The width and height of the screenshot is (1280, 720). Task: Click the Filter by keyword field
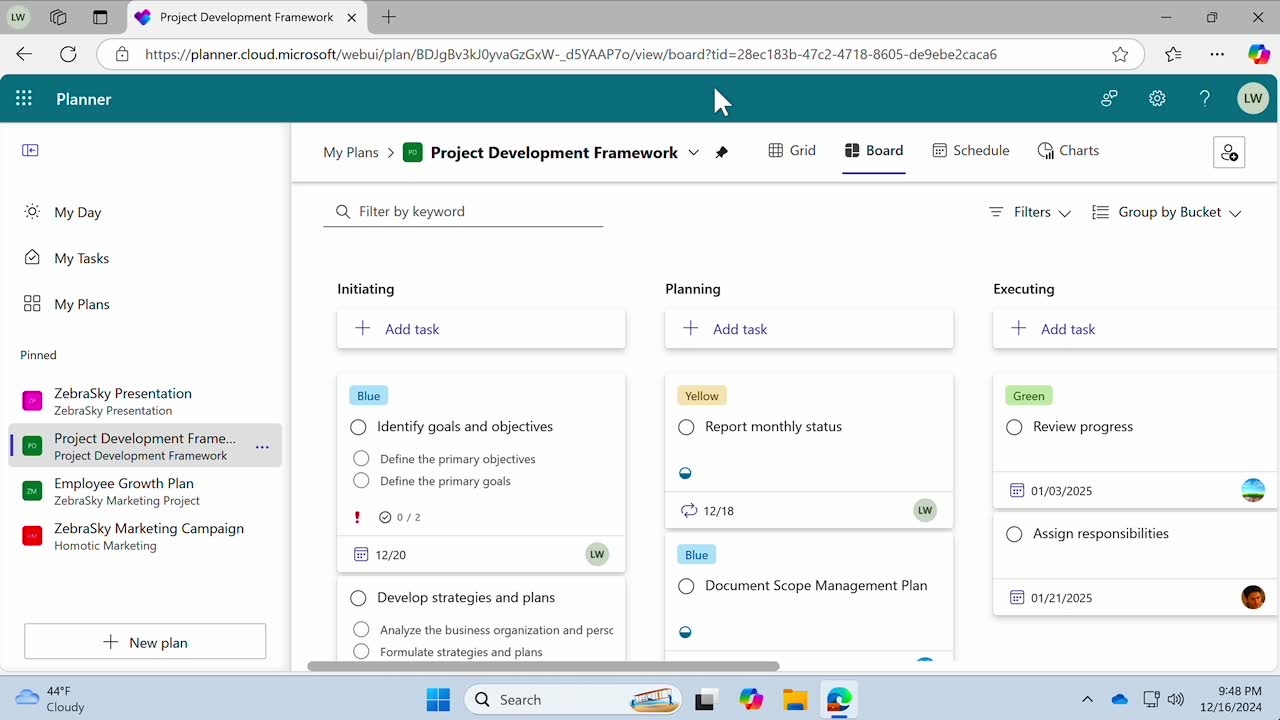[x=470, y=212]
